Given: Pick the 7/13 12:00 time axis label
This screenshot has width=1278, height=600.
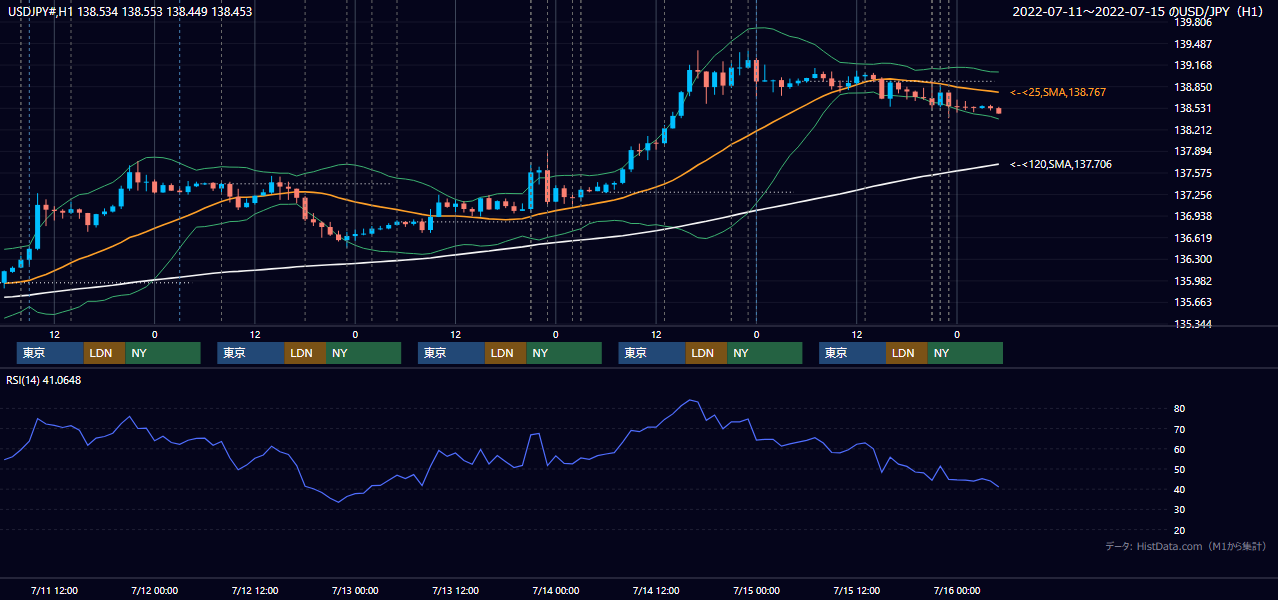Looking at the screenshot, I should point(456,590).
